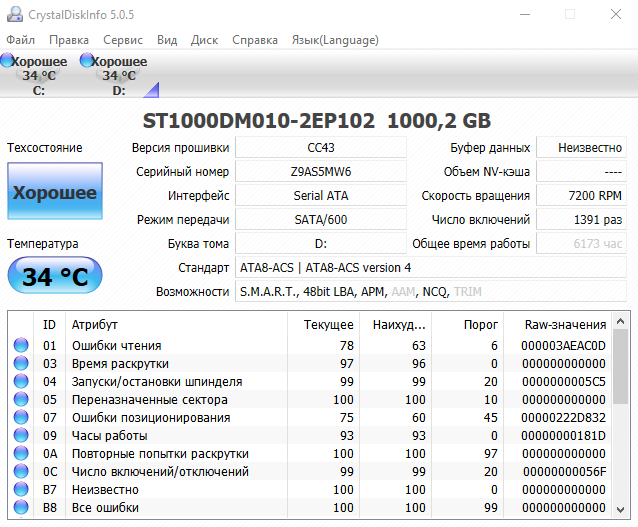The image size is (638, 527).
Task: Close the CrystalDiskInfo window
Action: click(x=616, y=15)
